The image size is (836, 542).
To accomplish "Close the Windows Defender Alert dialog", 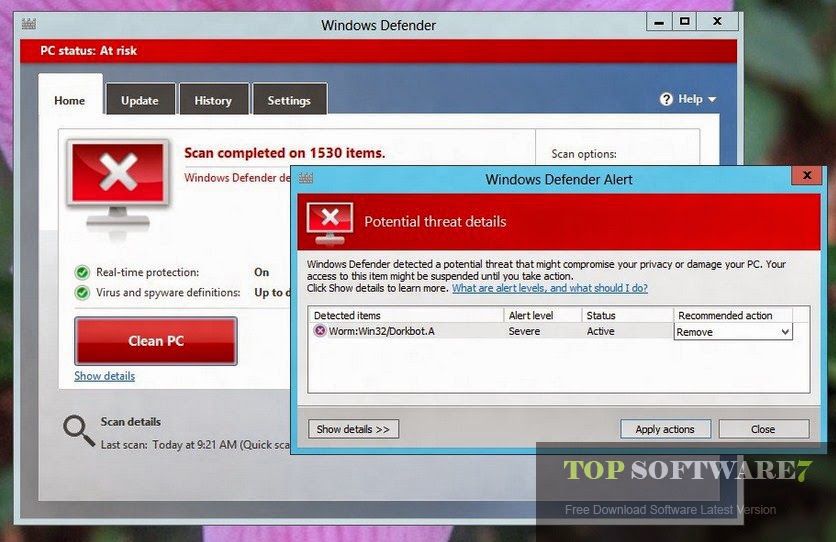I will click(x=807, y=175).
